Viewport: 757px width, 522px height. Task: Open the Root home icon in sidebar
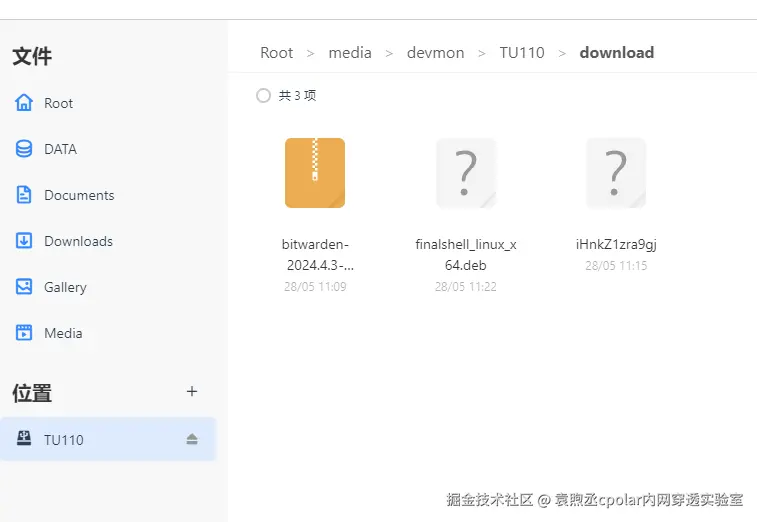[x=24, y=103]
